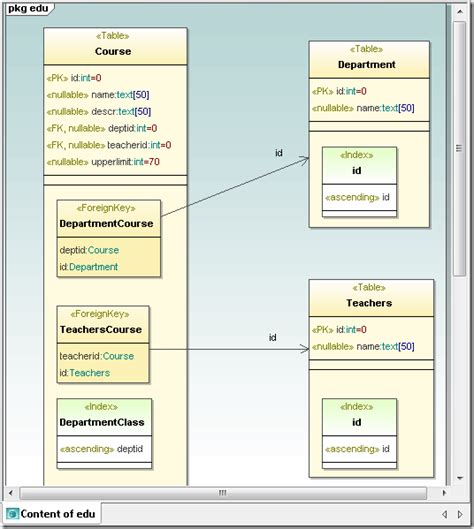Select 'teacherid:Course' in TeachersCourse
The height and width of the screenshot is (529, 474).
(x=96, y=356)
